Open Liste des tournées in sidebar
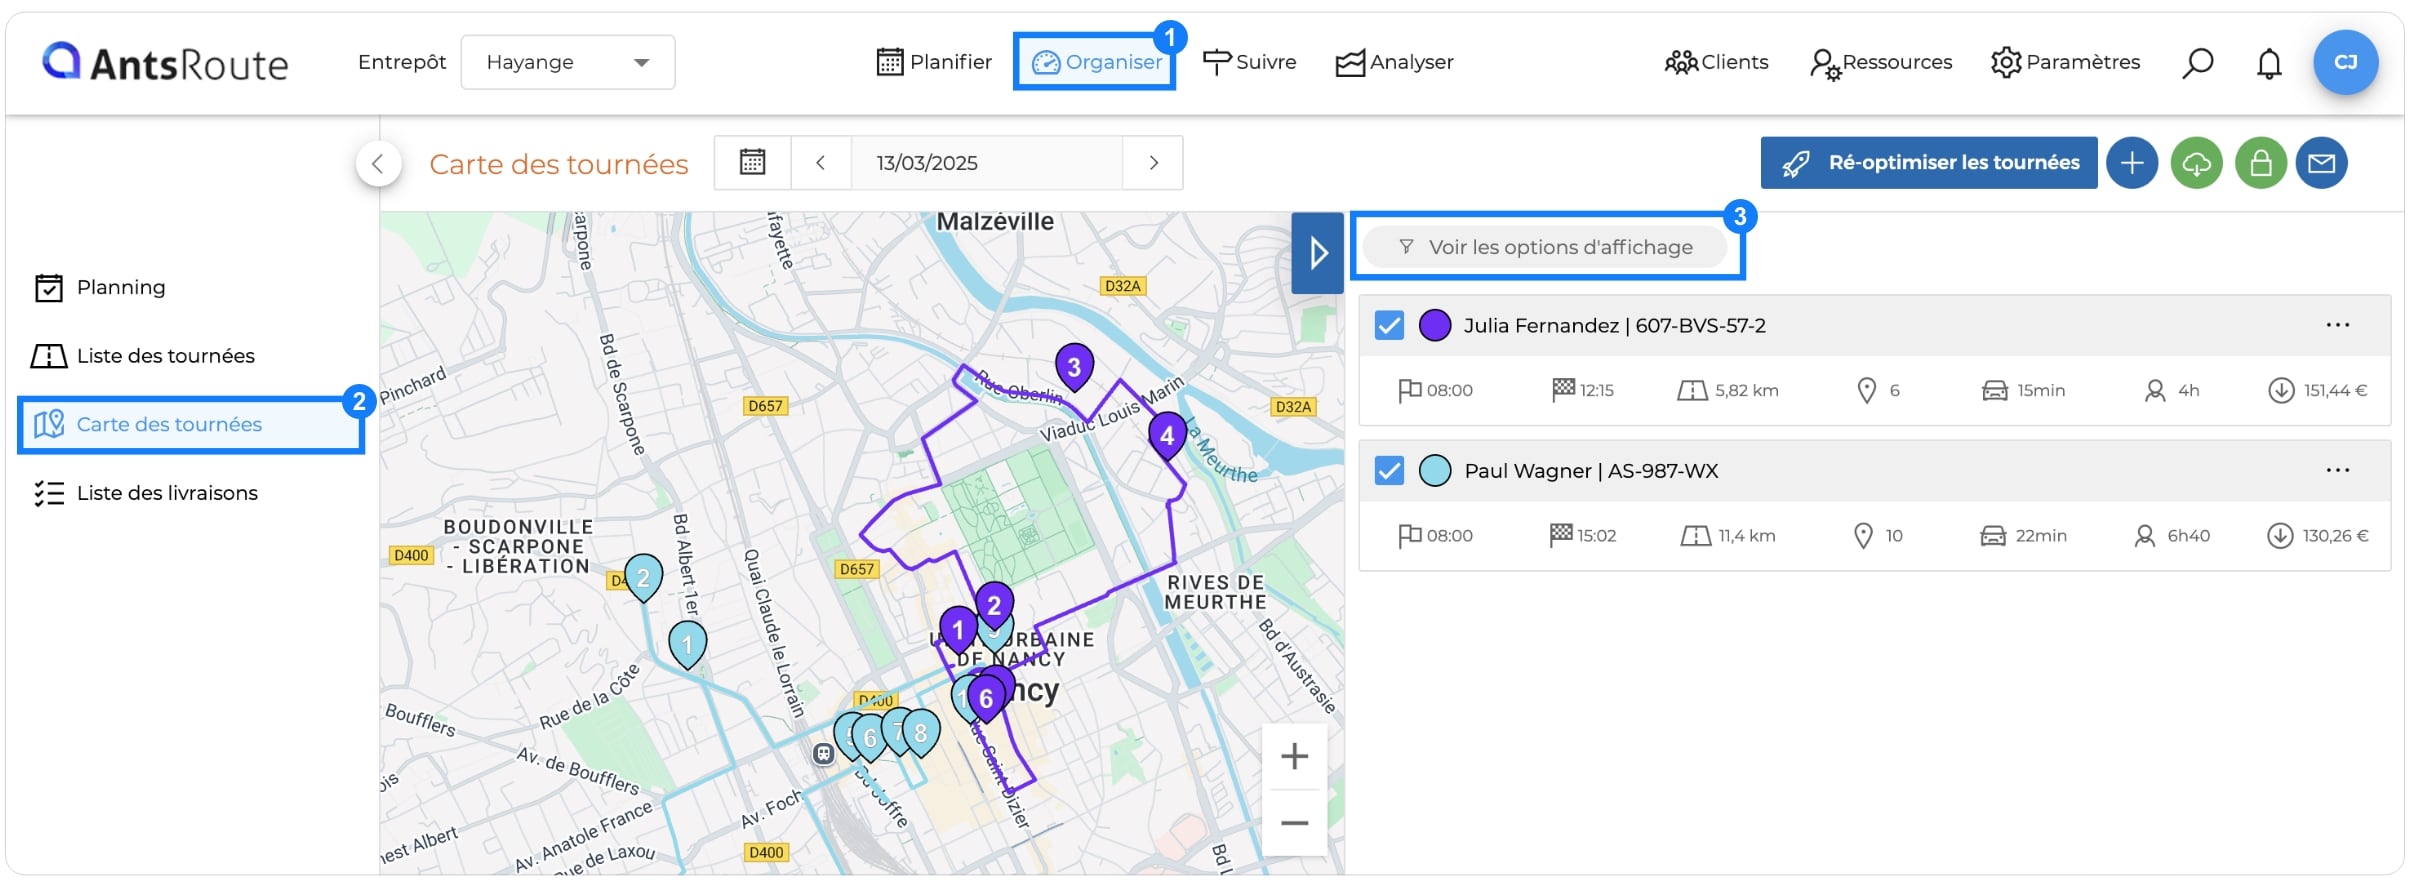 [143, 356]
